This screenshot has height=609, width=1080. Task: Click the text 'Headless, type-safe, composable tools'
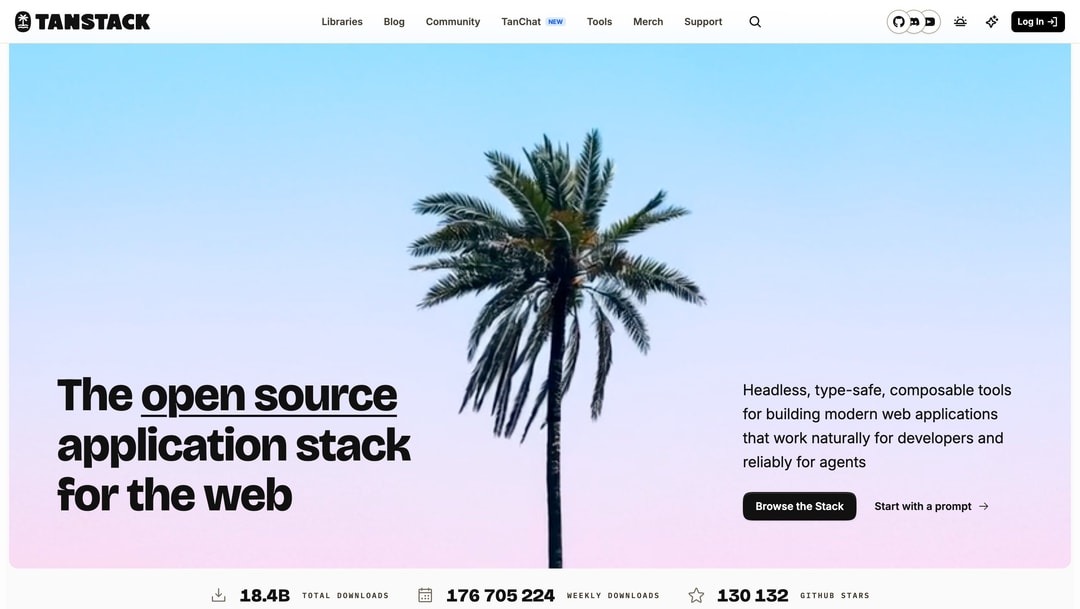(x=877, y=390)
